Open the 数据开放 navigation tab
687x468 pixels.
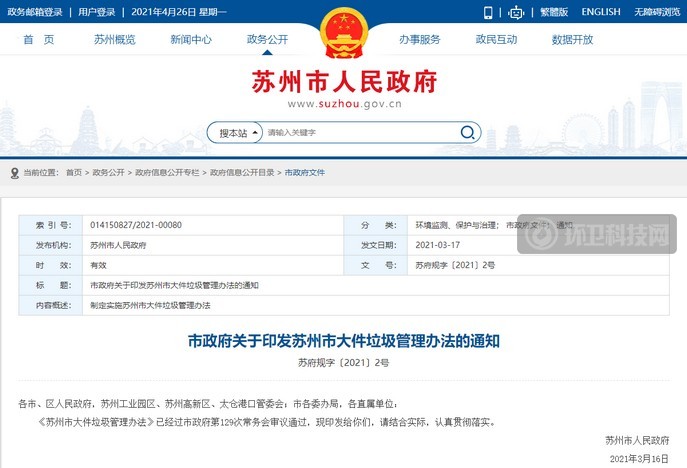pyautogui.click(x=572, y=40)
